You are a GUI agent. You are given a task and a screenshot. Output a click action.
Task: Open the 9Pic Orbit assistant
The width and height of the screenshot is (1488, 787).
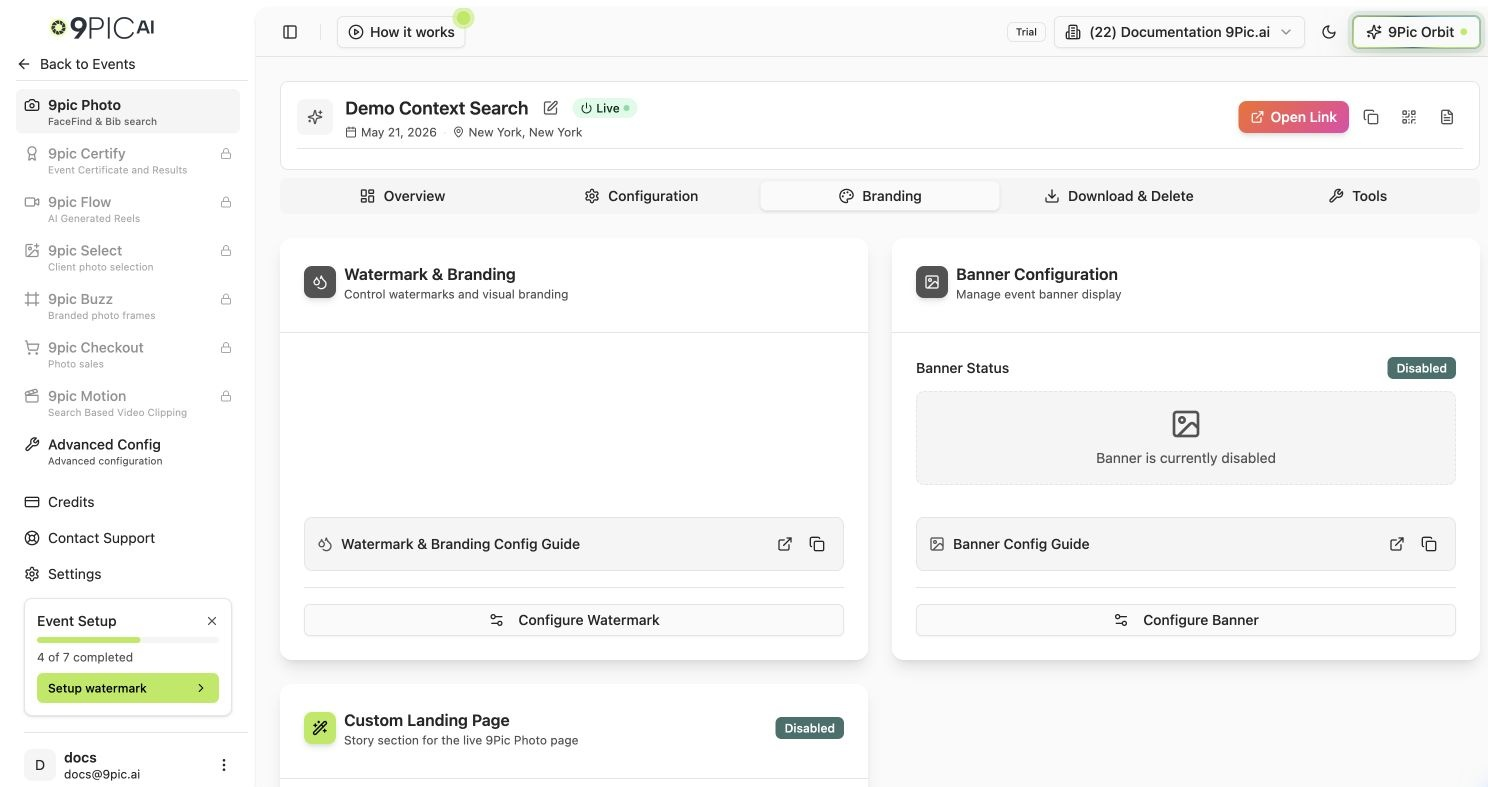click(1415, 32)
